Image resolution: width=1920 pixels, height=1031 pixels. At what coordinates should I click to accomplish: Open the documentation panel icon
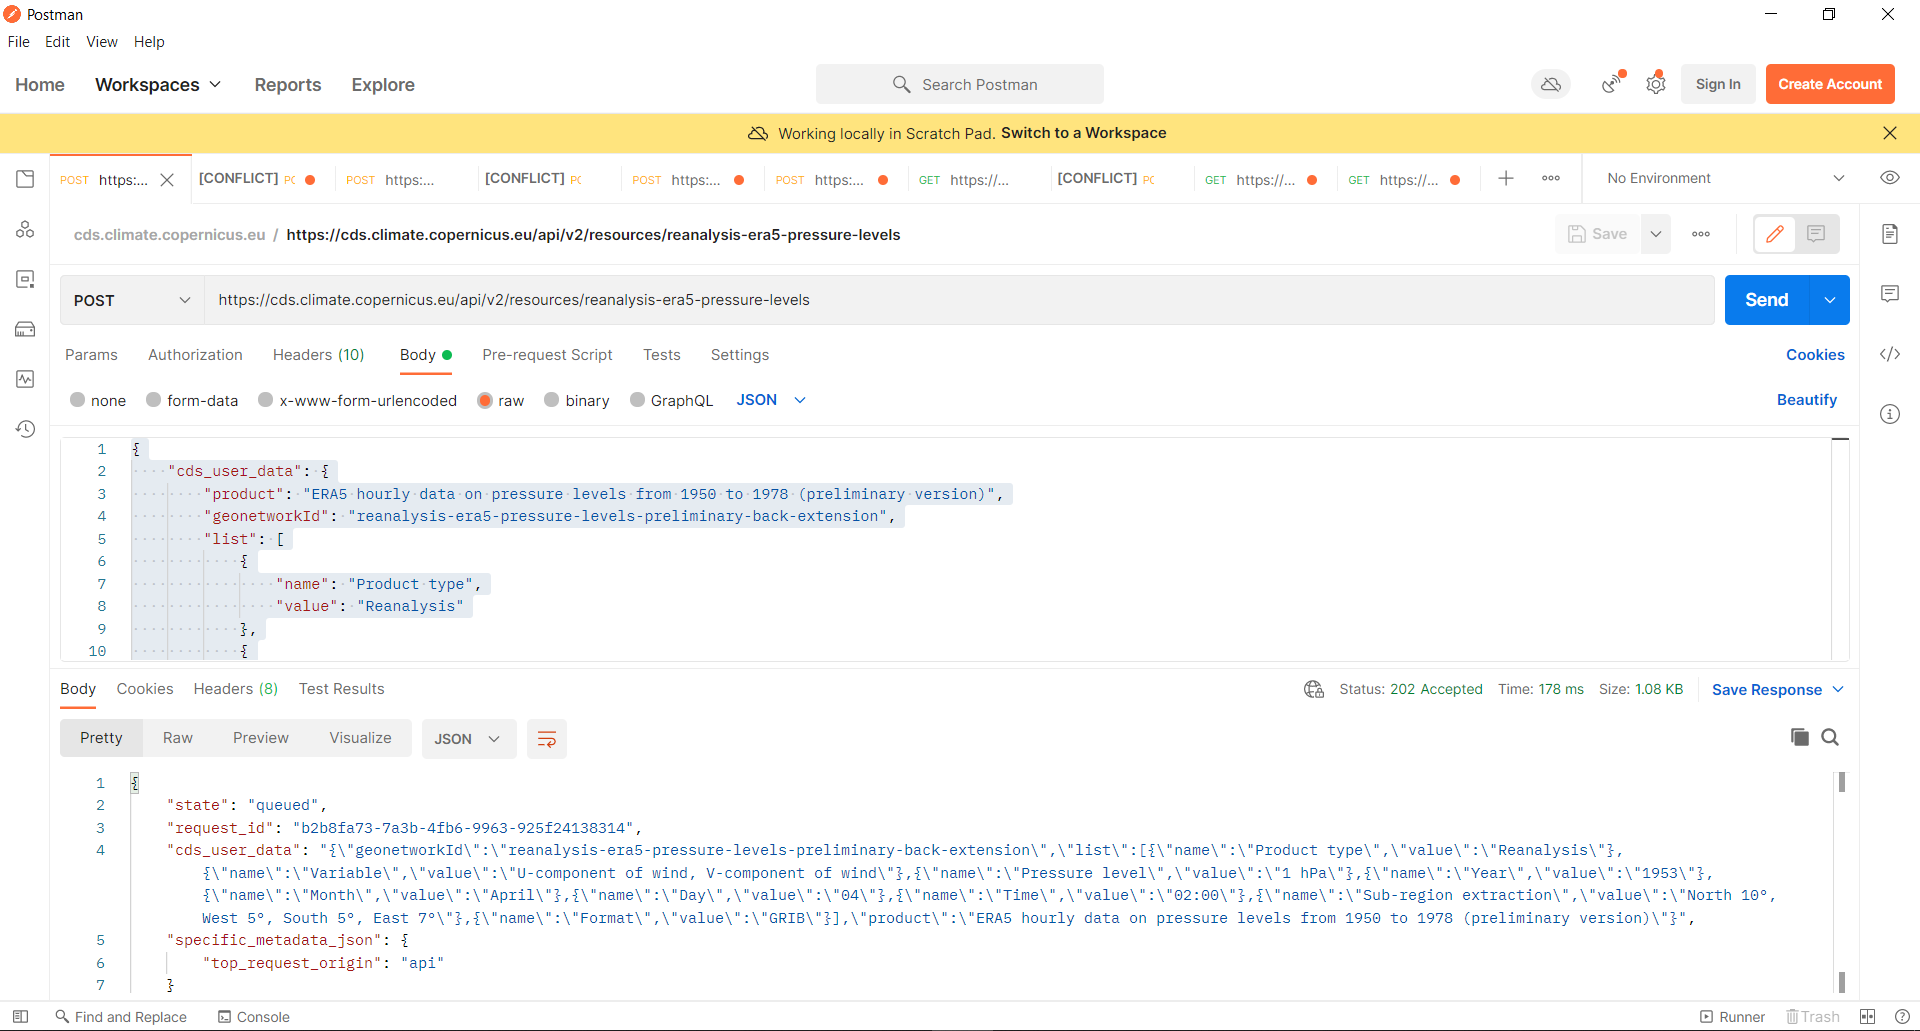tap(1889, 234)
